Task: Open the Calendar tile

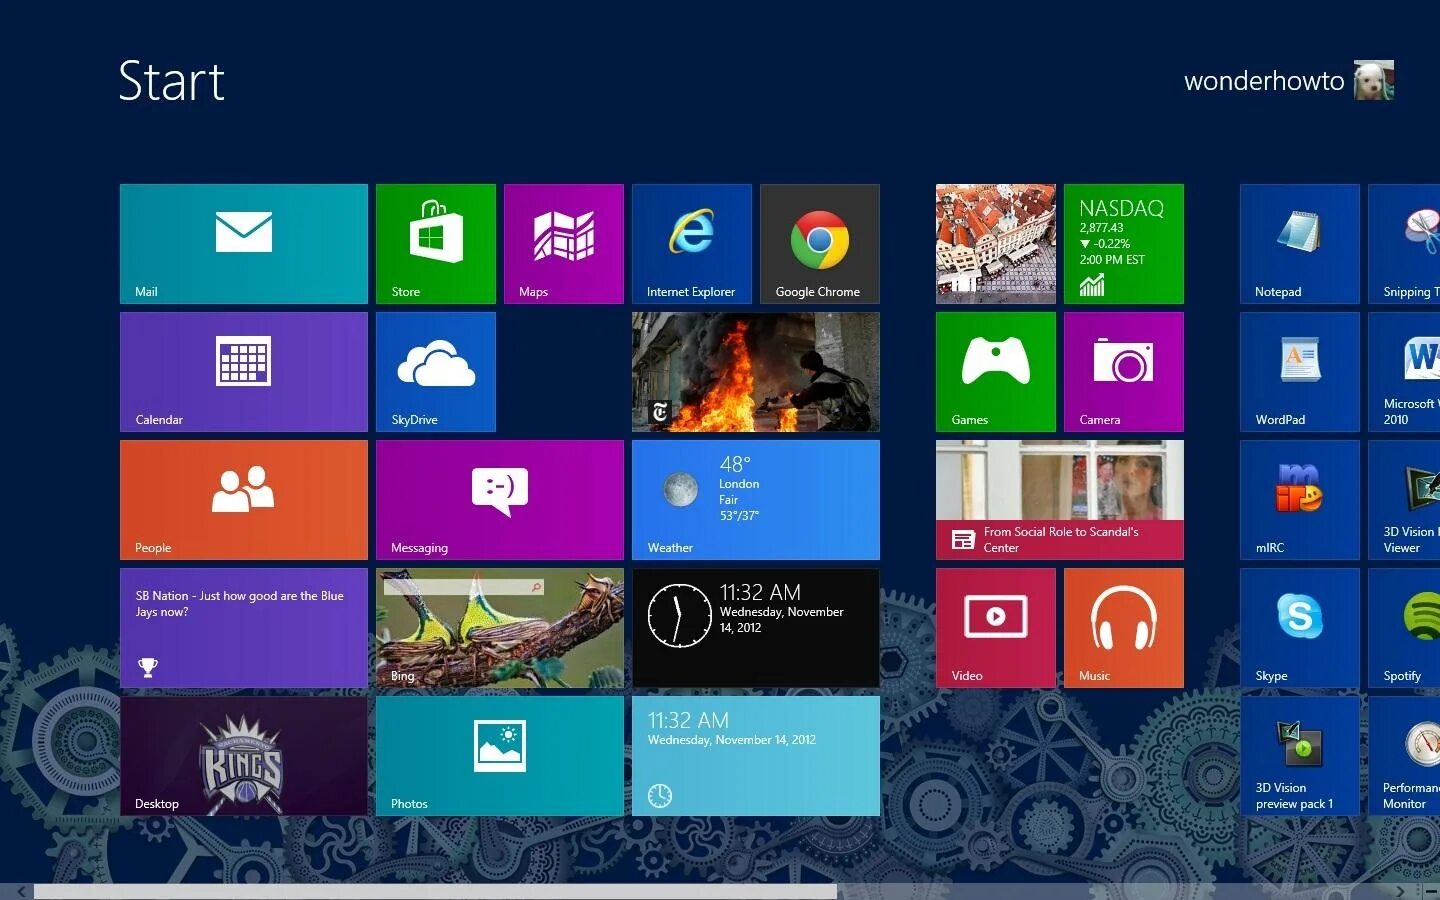Action: [244, 372]
